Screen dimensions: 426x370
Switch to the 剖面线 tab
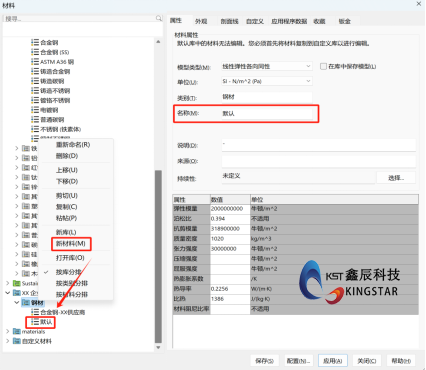point(229,21)
